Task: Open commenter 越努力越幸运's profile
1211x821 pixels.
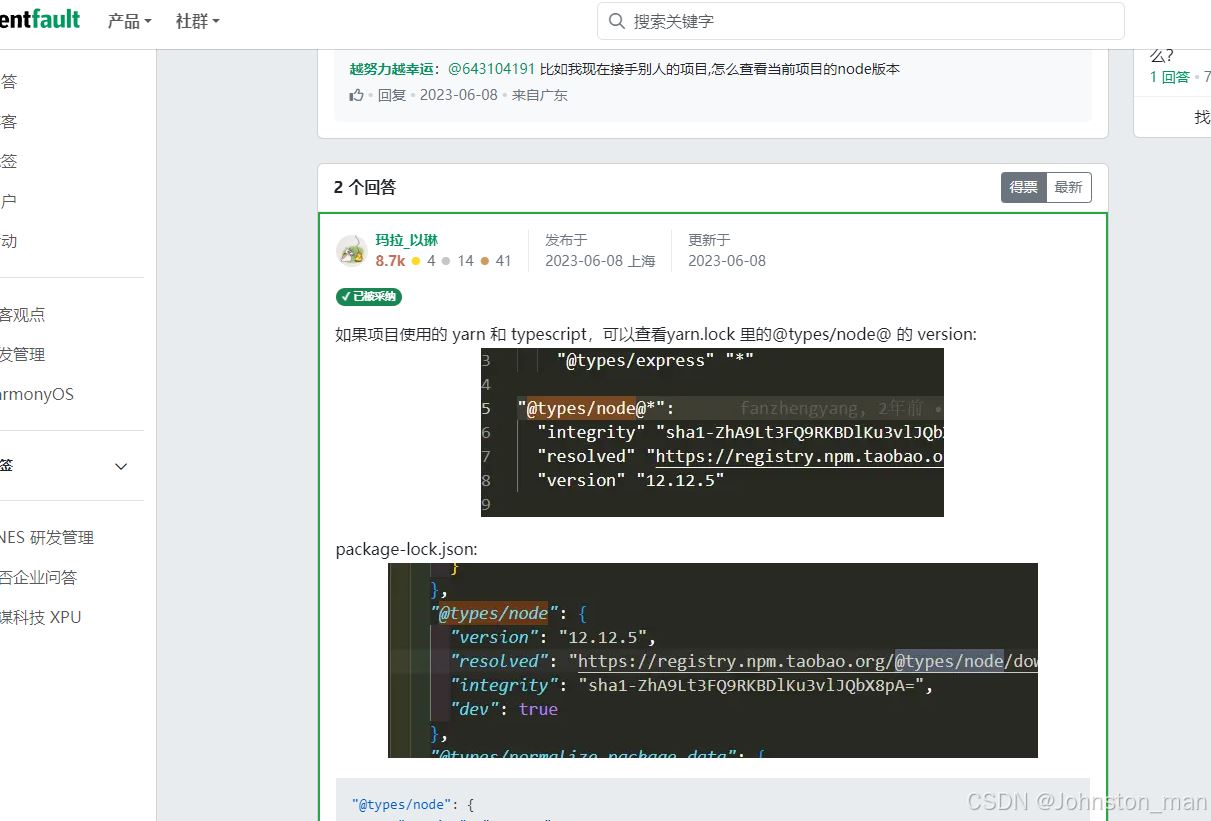Action: point(391,69)
